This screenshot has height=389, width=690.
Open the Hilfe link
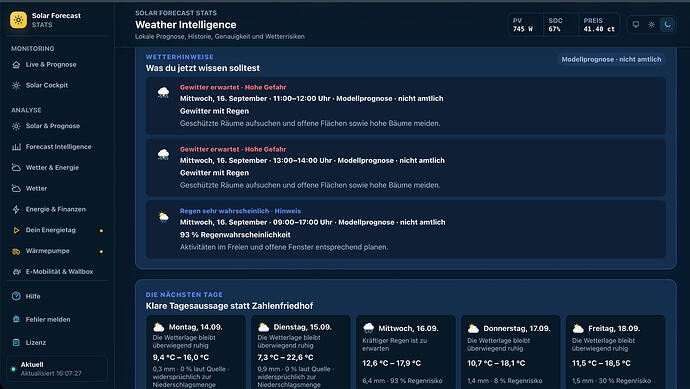click(x=57, y=296)
